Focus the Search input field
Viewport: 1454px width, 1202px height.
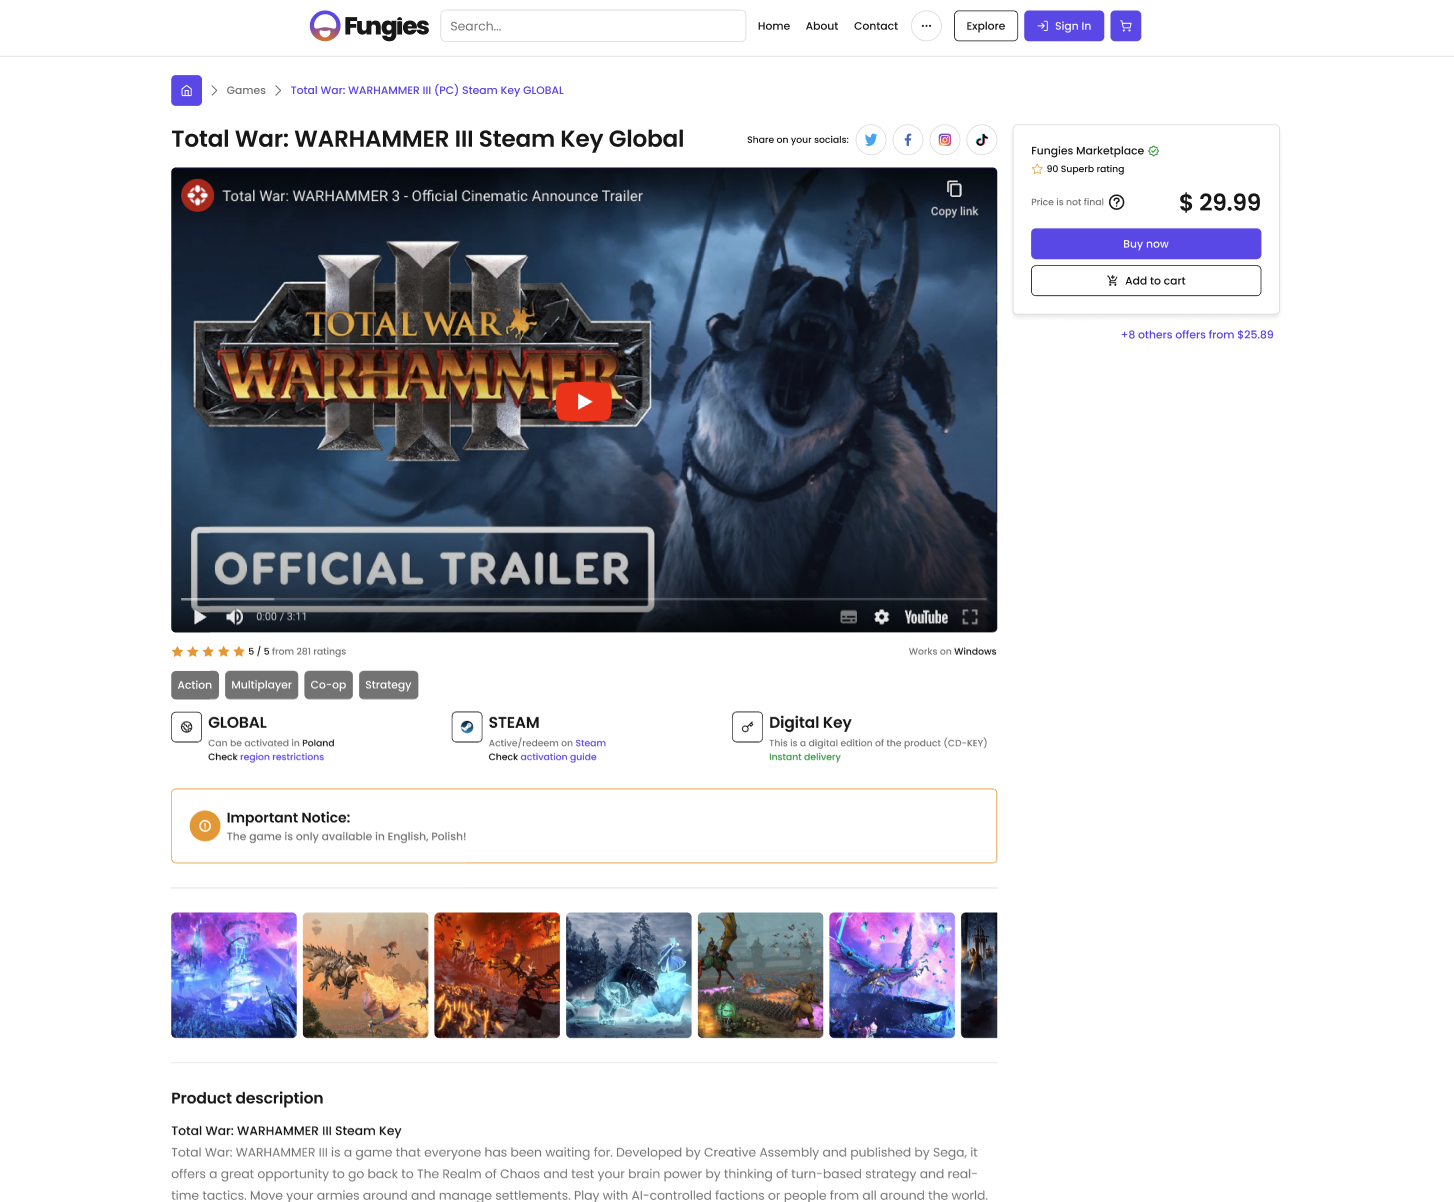(x=593, y=26)
